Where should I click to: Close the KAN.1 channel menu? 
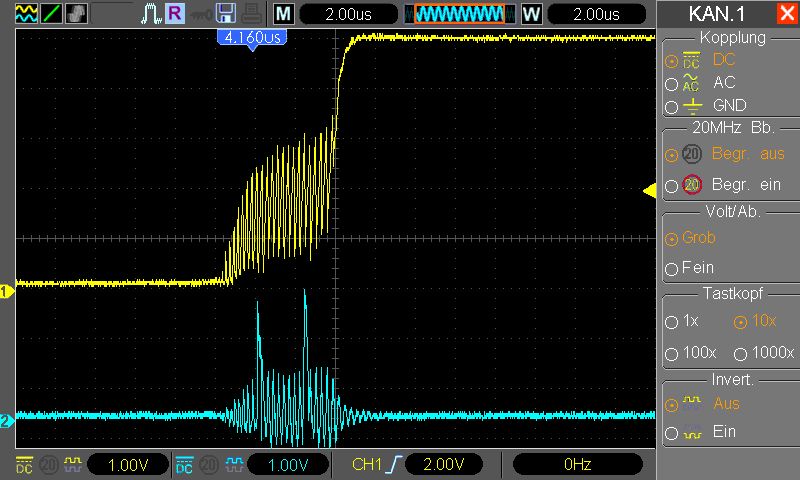click(x=786, y=14)
